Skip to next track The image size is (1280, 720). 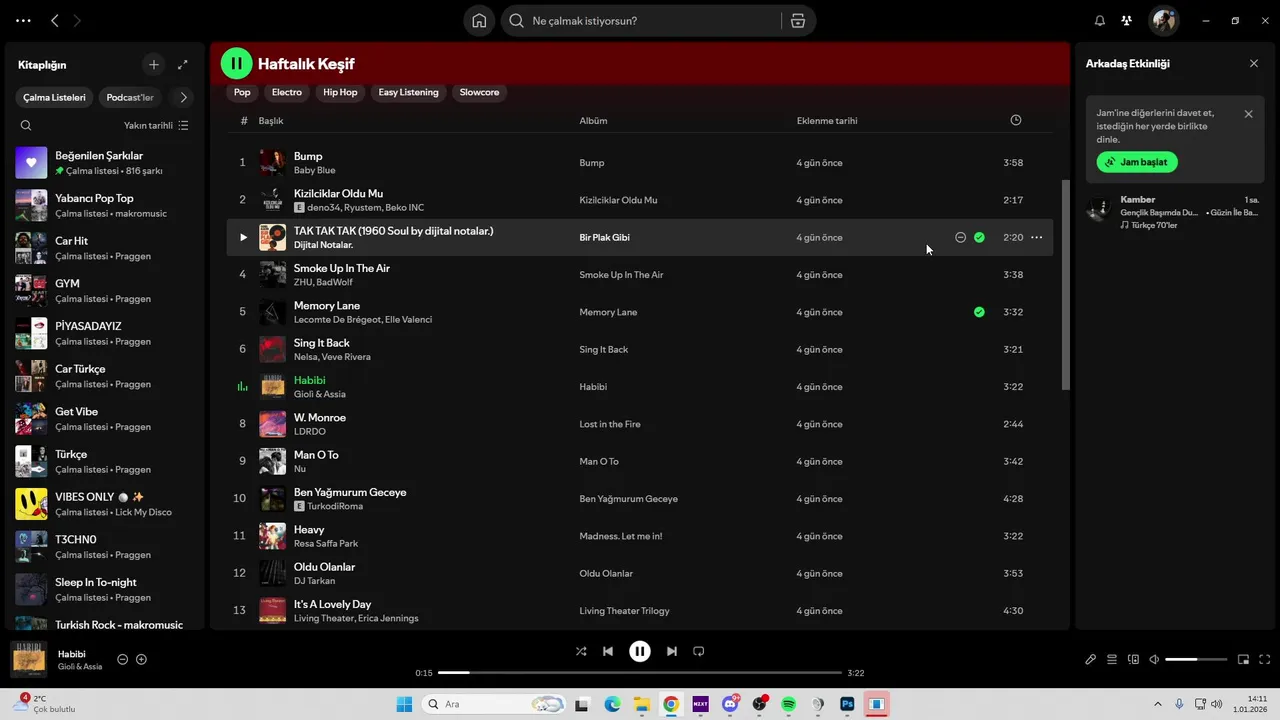(672, 651)
